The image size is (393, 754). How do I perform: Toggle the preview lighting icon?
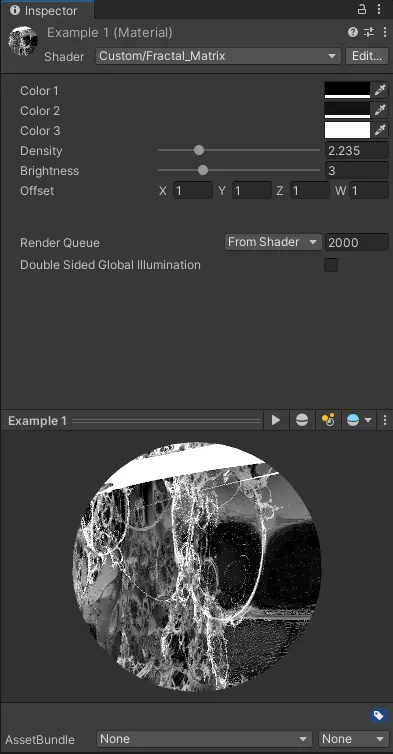click(x=328, y=420)
